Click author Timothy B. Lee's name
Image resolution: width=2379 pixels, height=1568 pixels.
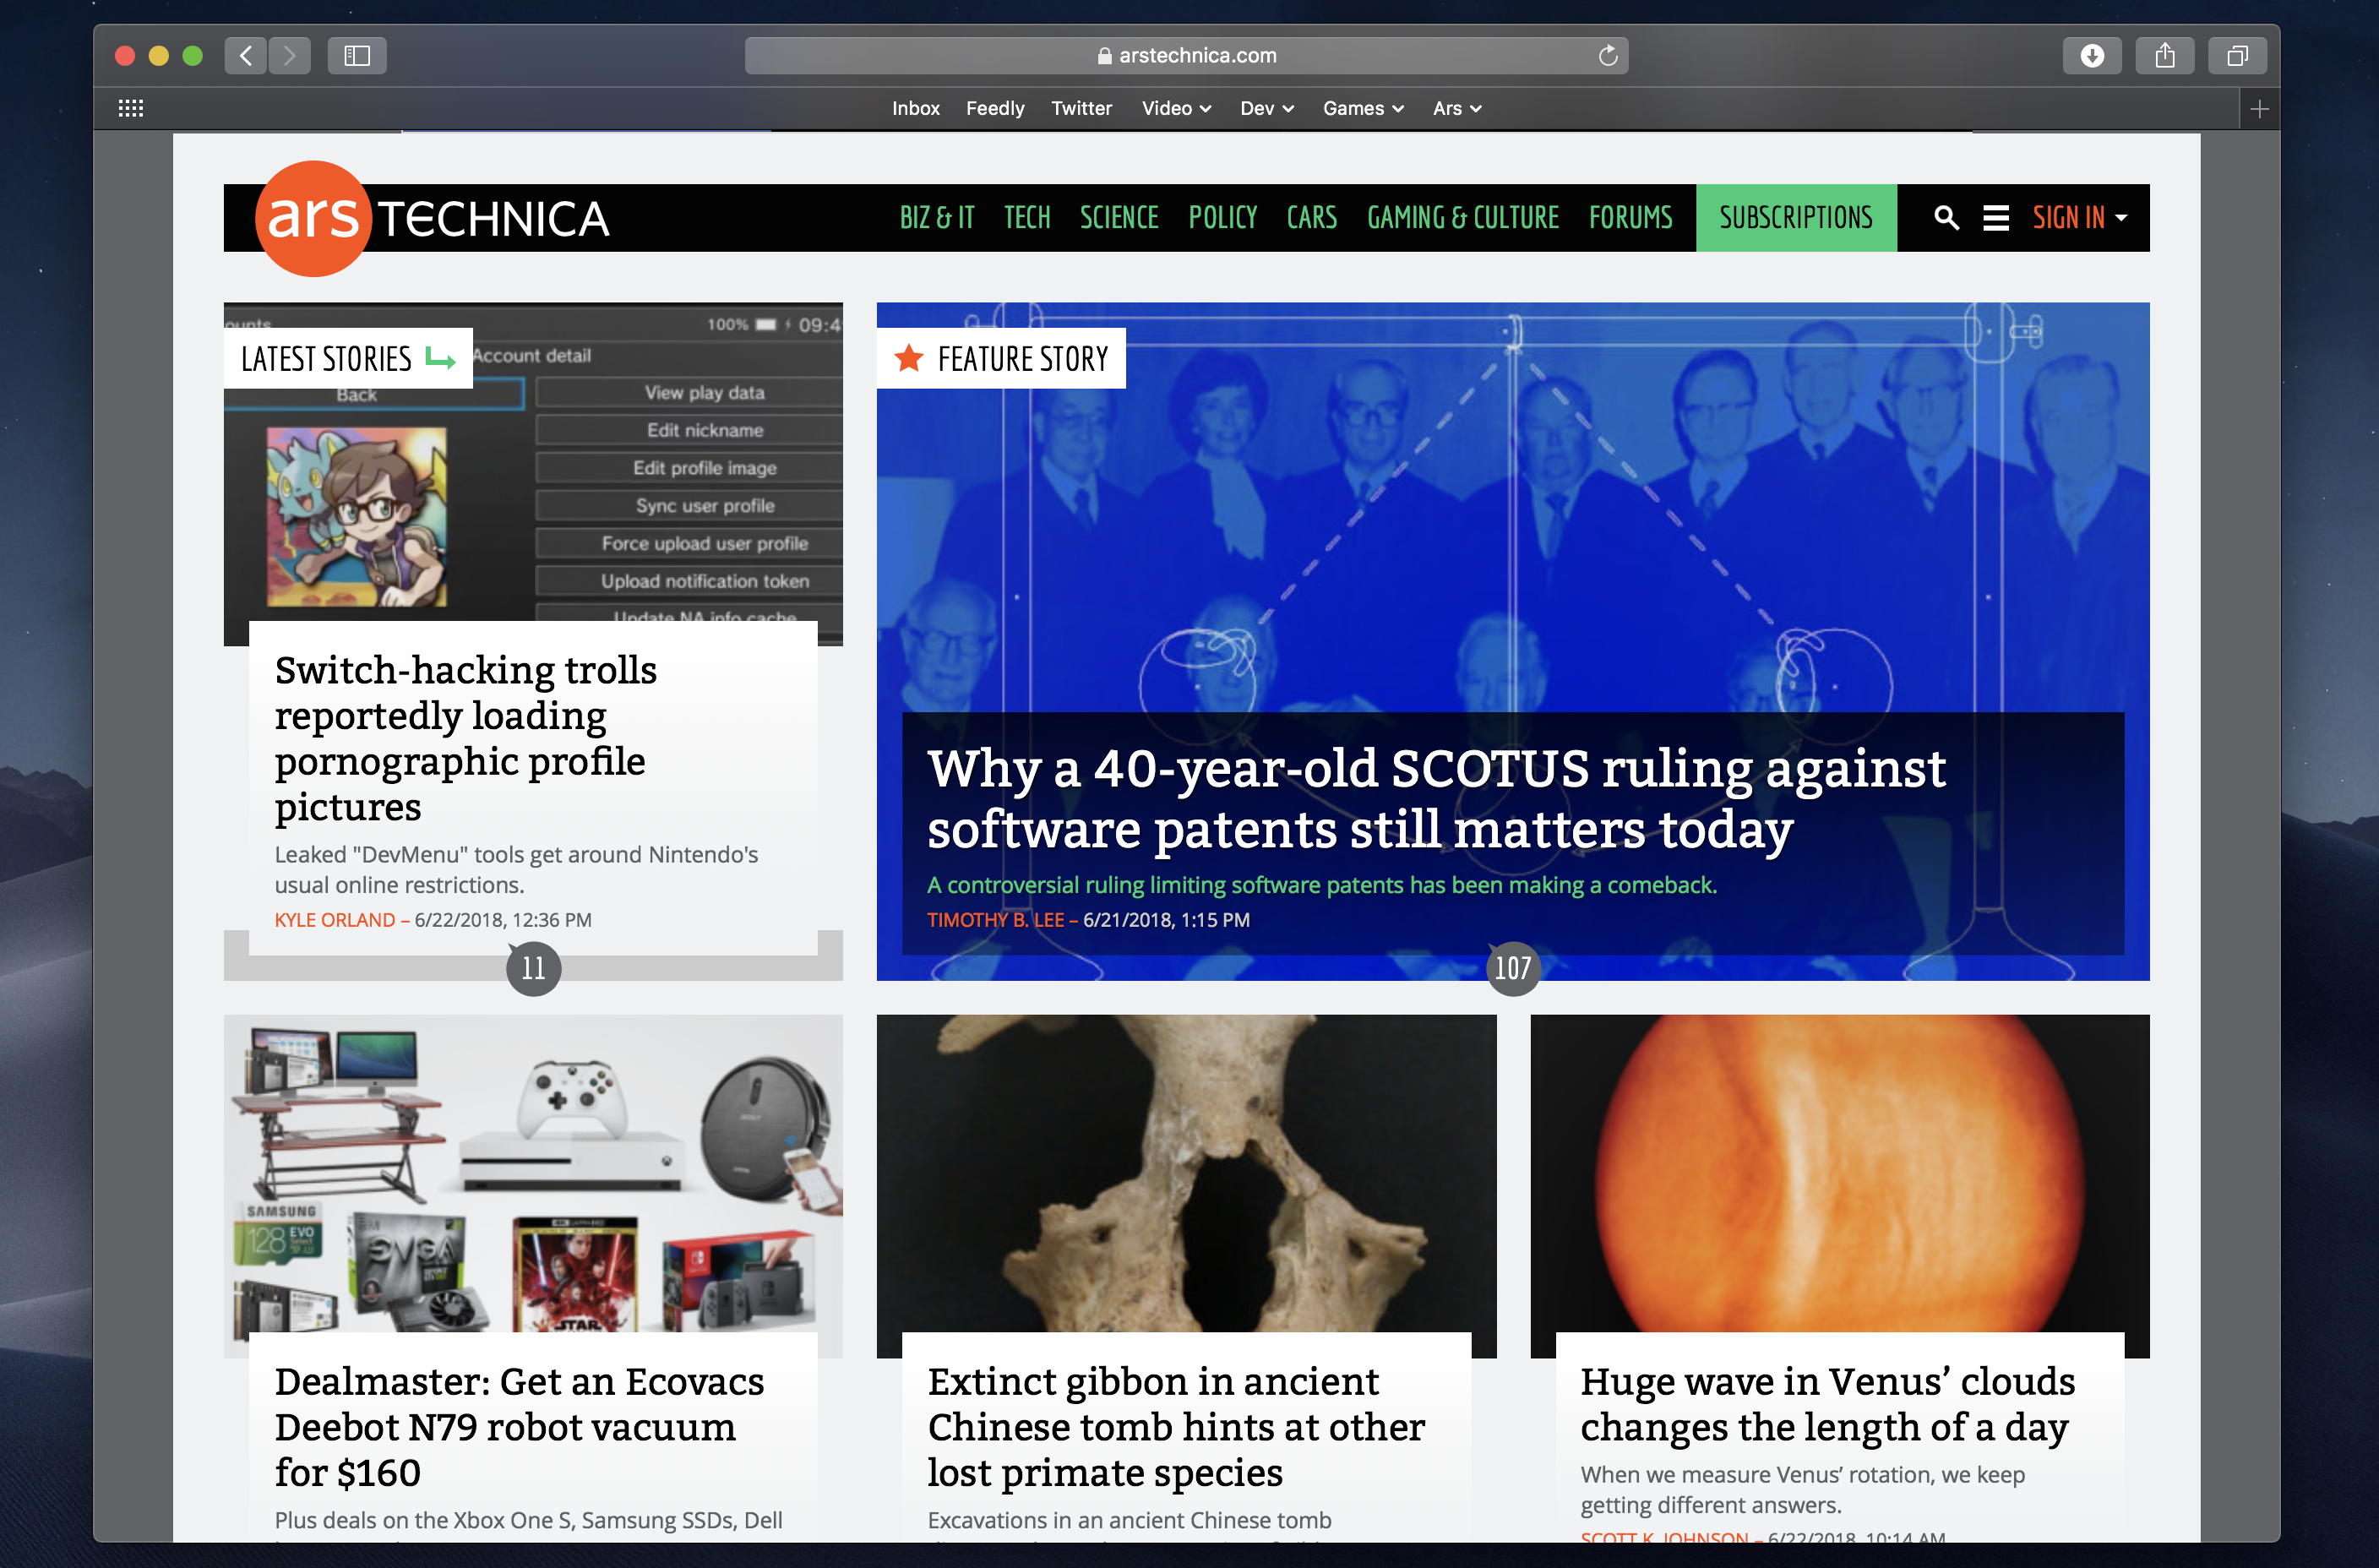pos(995,920)
